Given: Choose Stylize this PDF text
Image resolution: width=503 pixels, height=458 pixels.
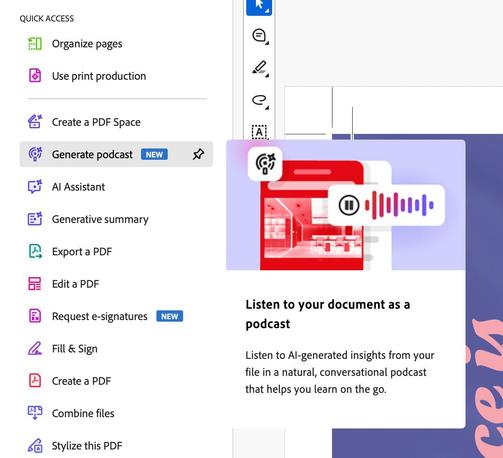Looking at the screenshot, I should [87, 446].
